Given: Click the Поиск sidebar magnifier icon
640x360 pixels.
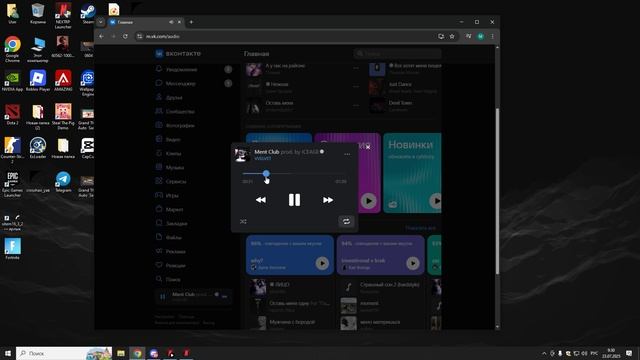Looking at the screenshot, I should pyautogui.click(x=159, y=279).
